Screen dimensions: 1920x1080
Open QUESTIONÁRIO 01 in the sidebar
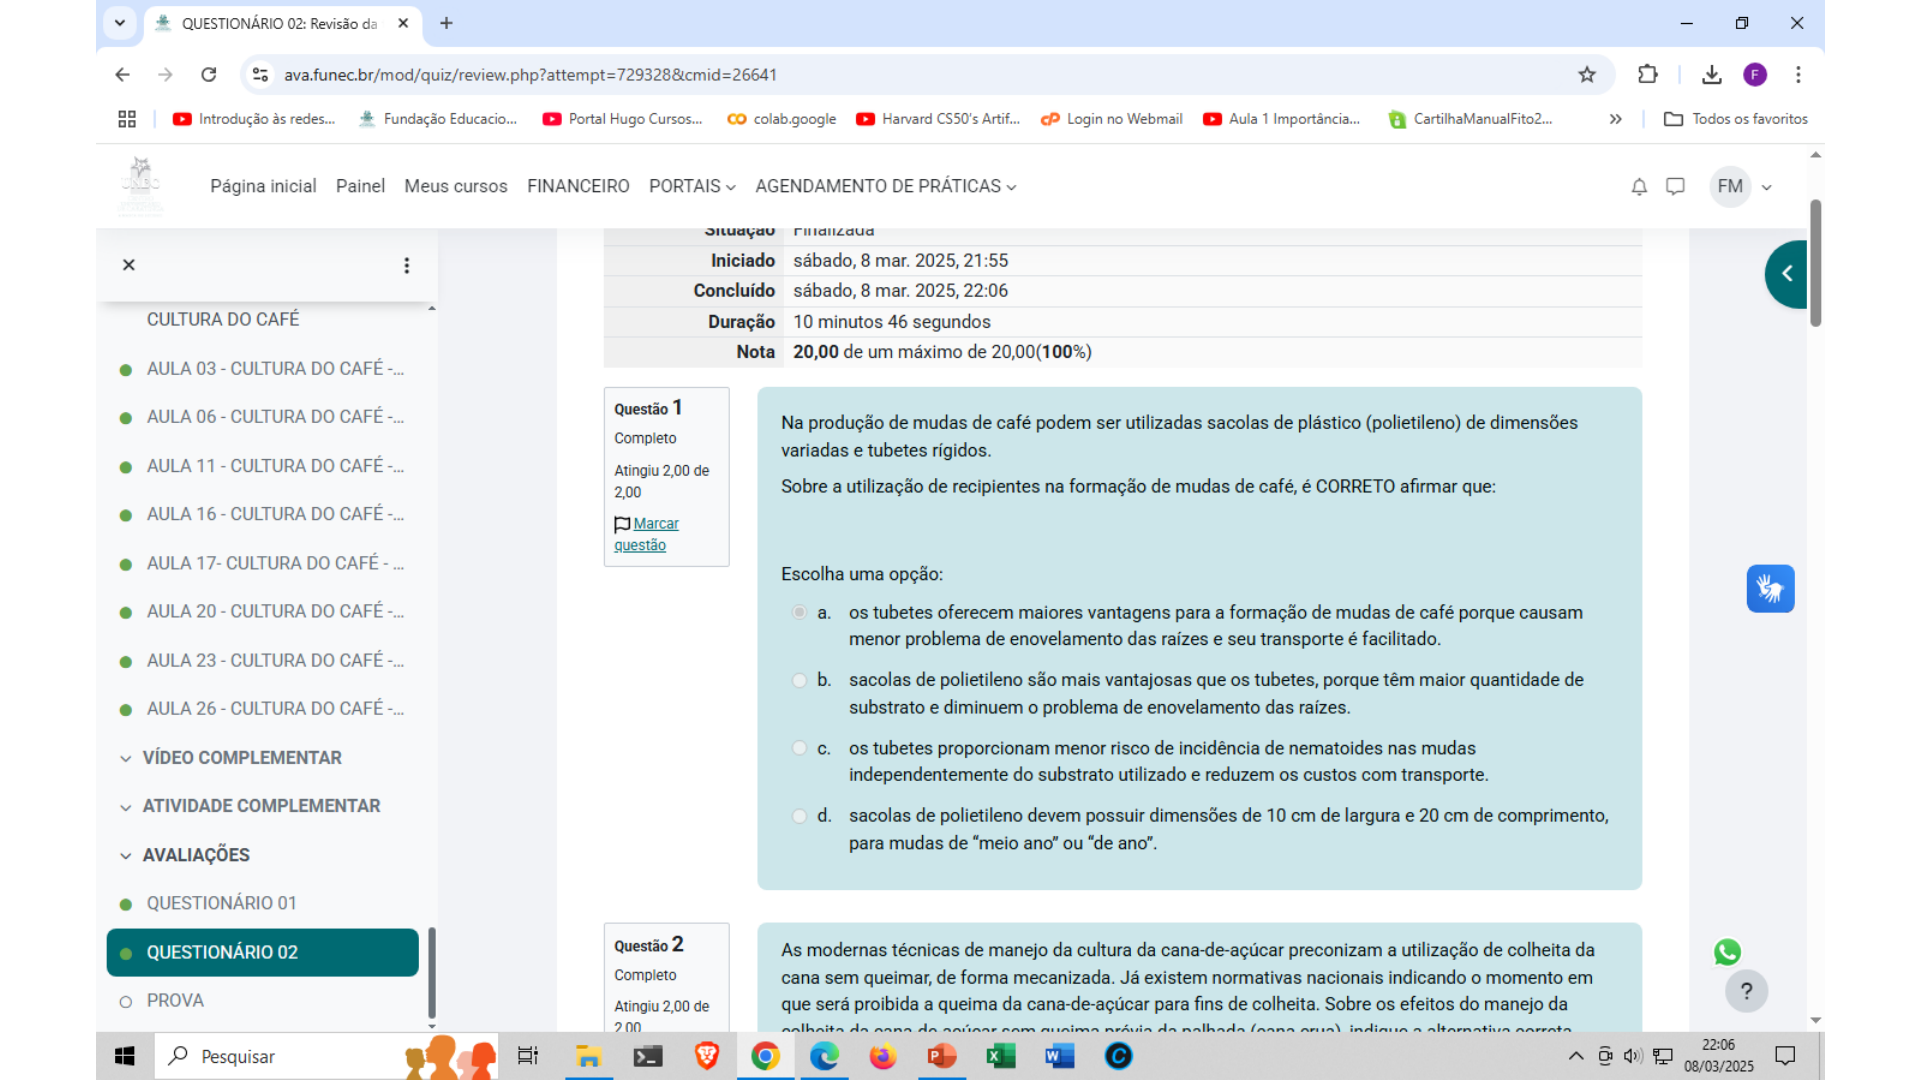(221, 904)
